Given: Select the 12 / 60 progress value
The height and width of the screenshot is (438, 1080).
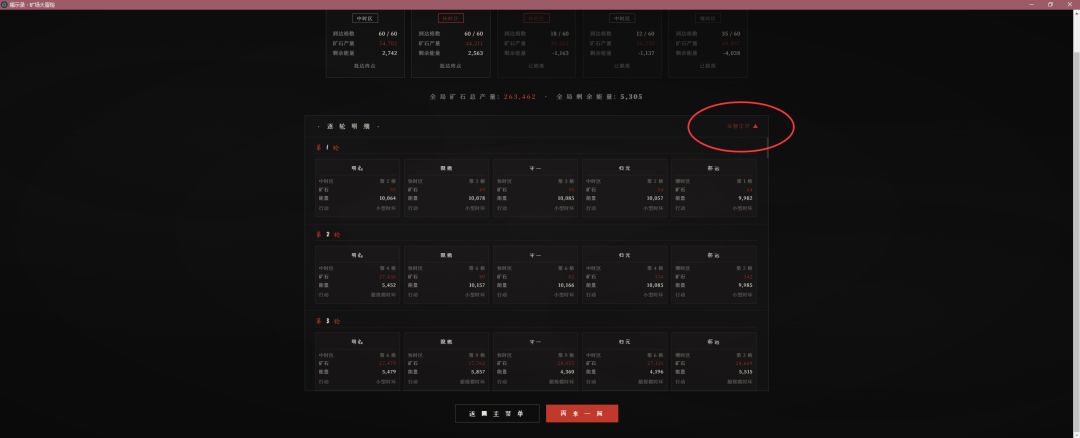Looking at the screenshot, I should [x=645, y=33].
